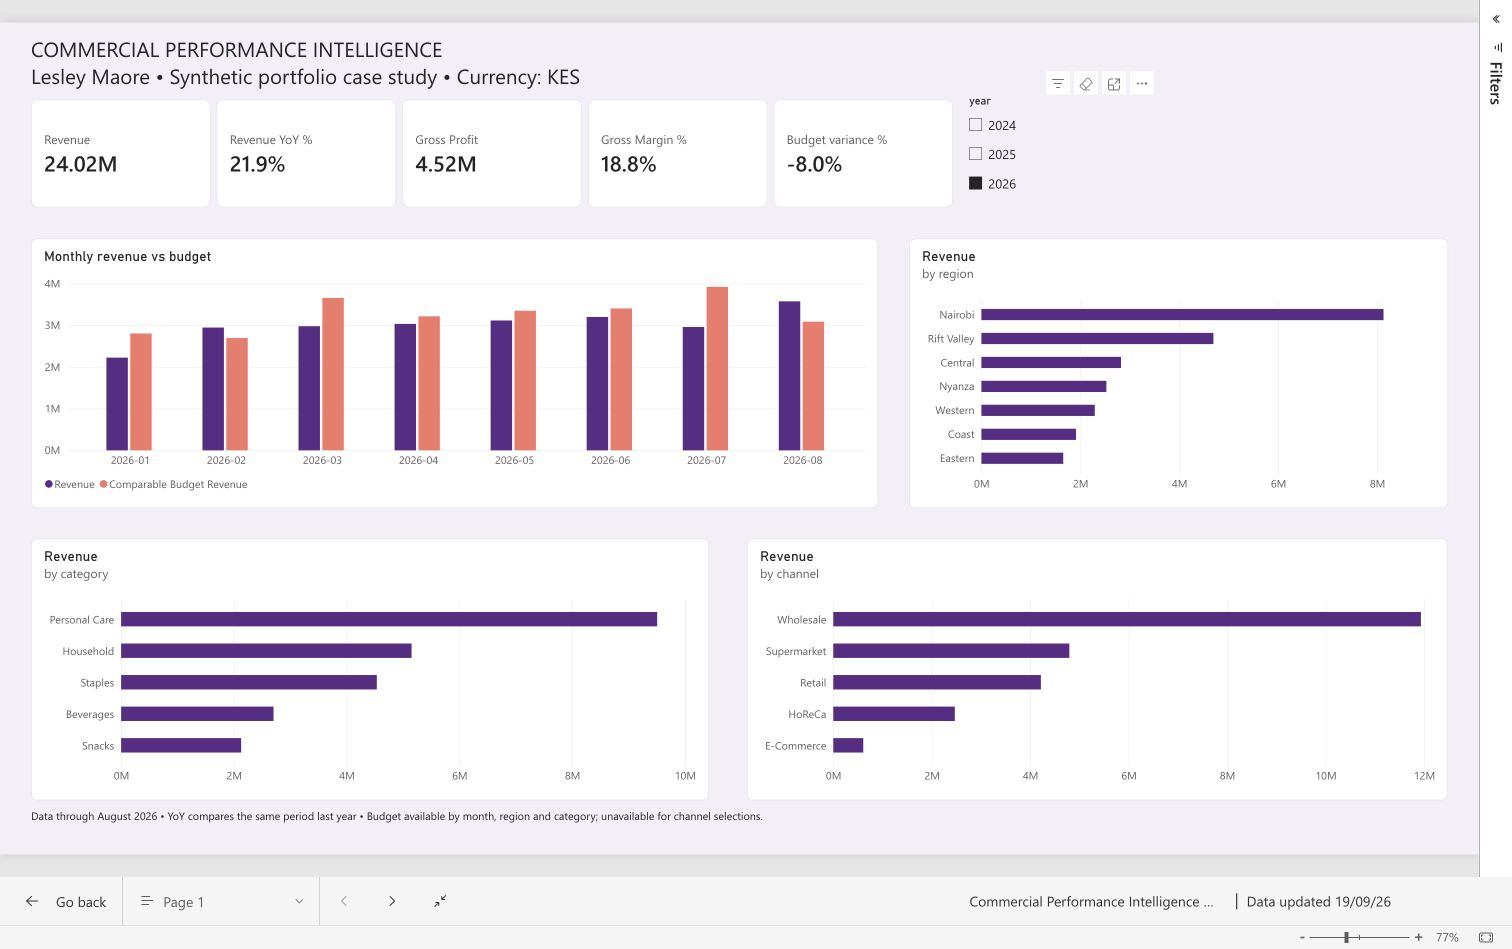This screenshot has width=1512, height=949.
Task: Click the Supermarket axis label
Action: point(796,651)
